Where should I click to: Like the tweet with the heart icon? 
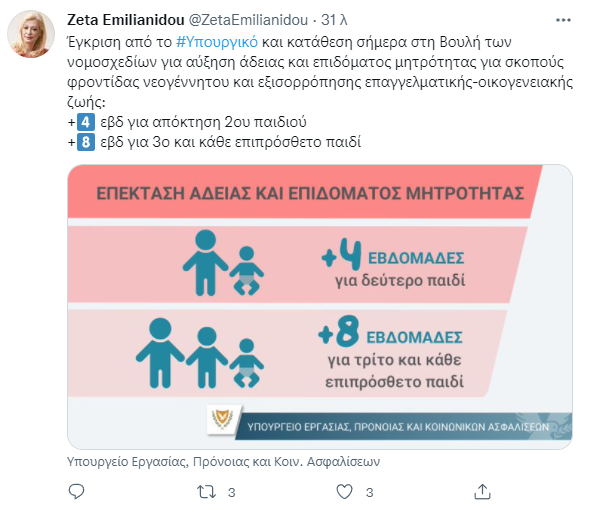click(x=344, y=492)
